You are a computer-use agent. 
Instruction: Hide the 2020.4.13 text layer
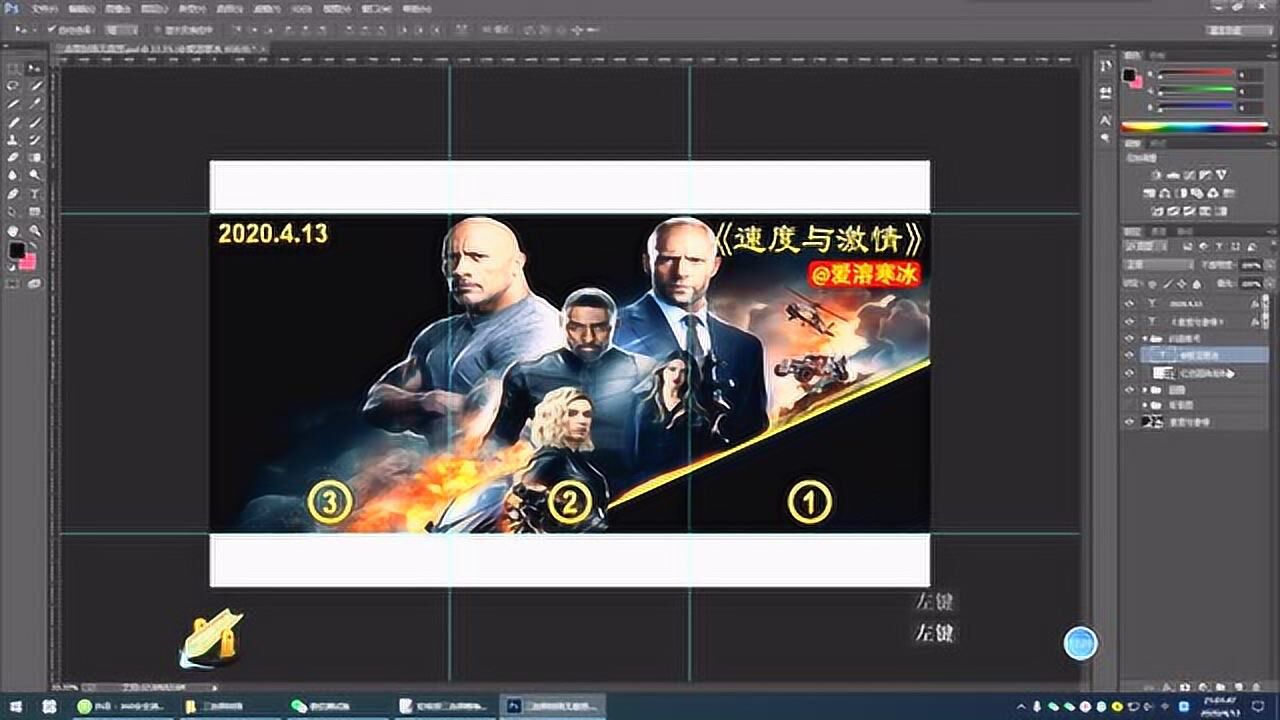[1129, 303]
